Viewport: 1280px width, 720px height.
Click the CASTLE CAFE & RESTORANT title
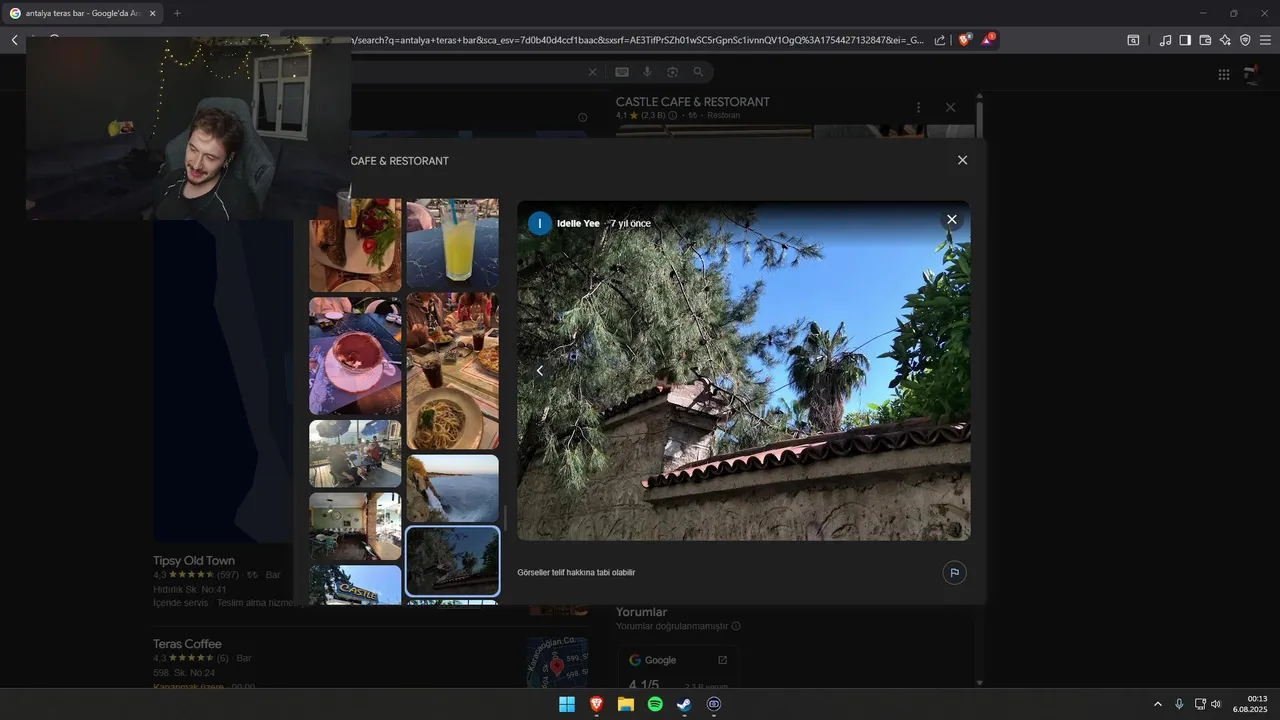[x=692, y=102]
